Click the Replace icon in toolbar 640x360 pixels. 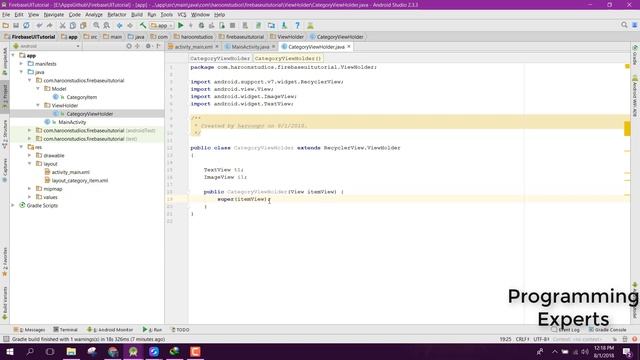coord(107,25)
